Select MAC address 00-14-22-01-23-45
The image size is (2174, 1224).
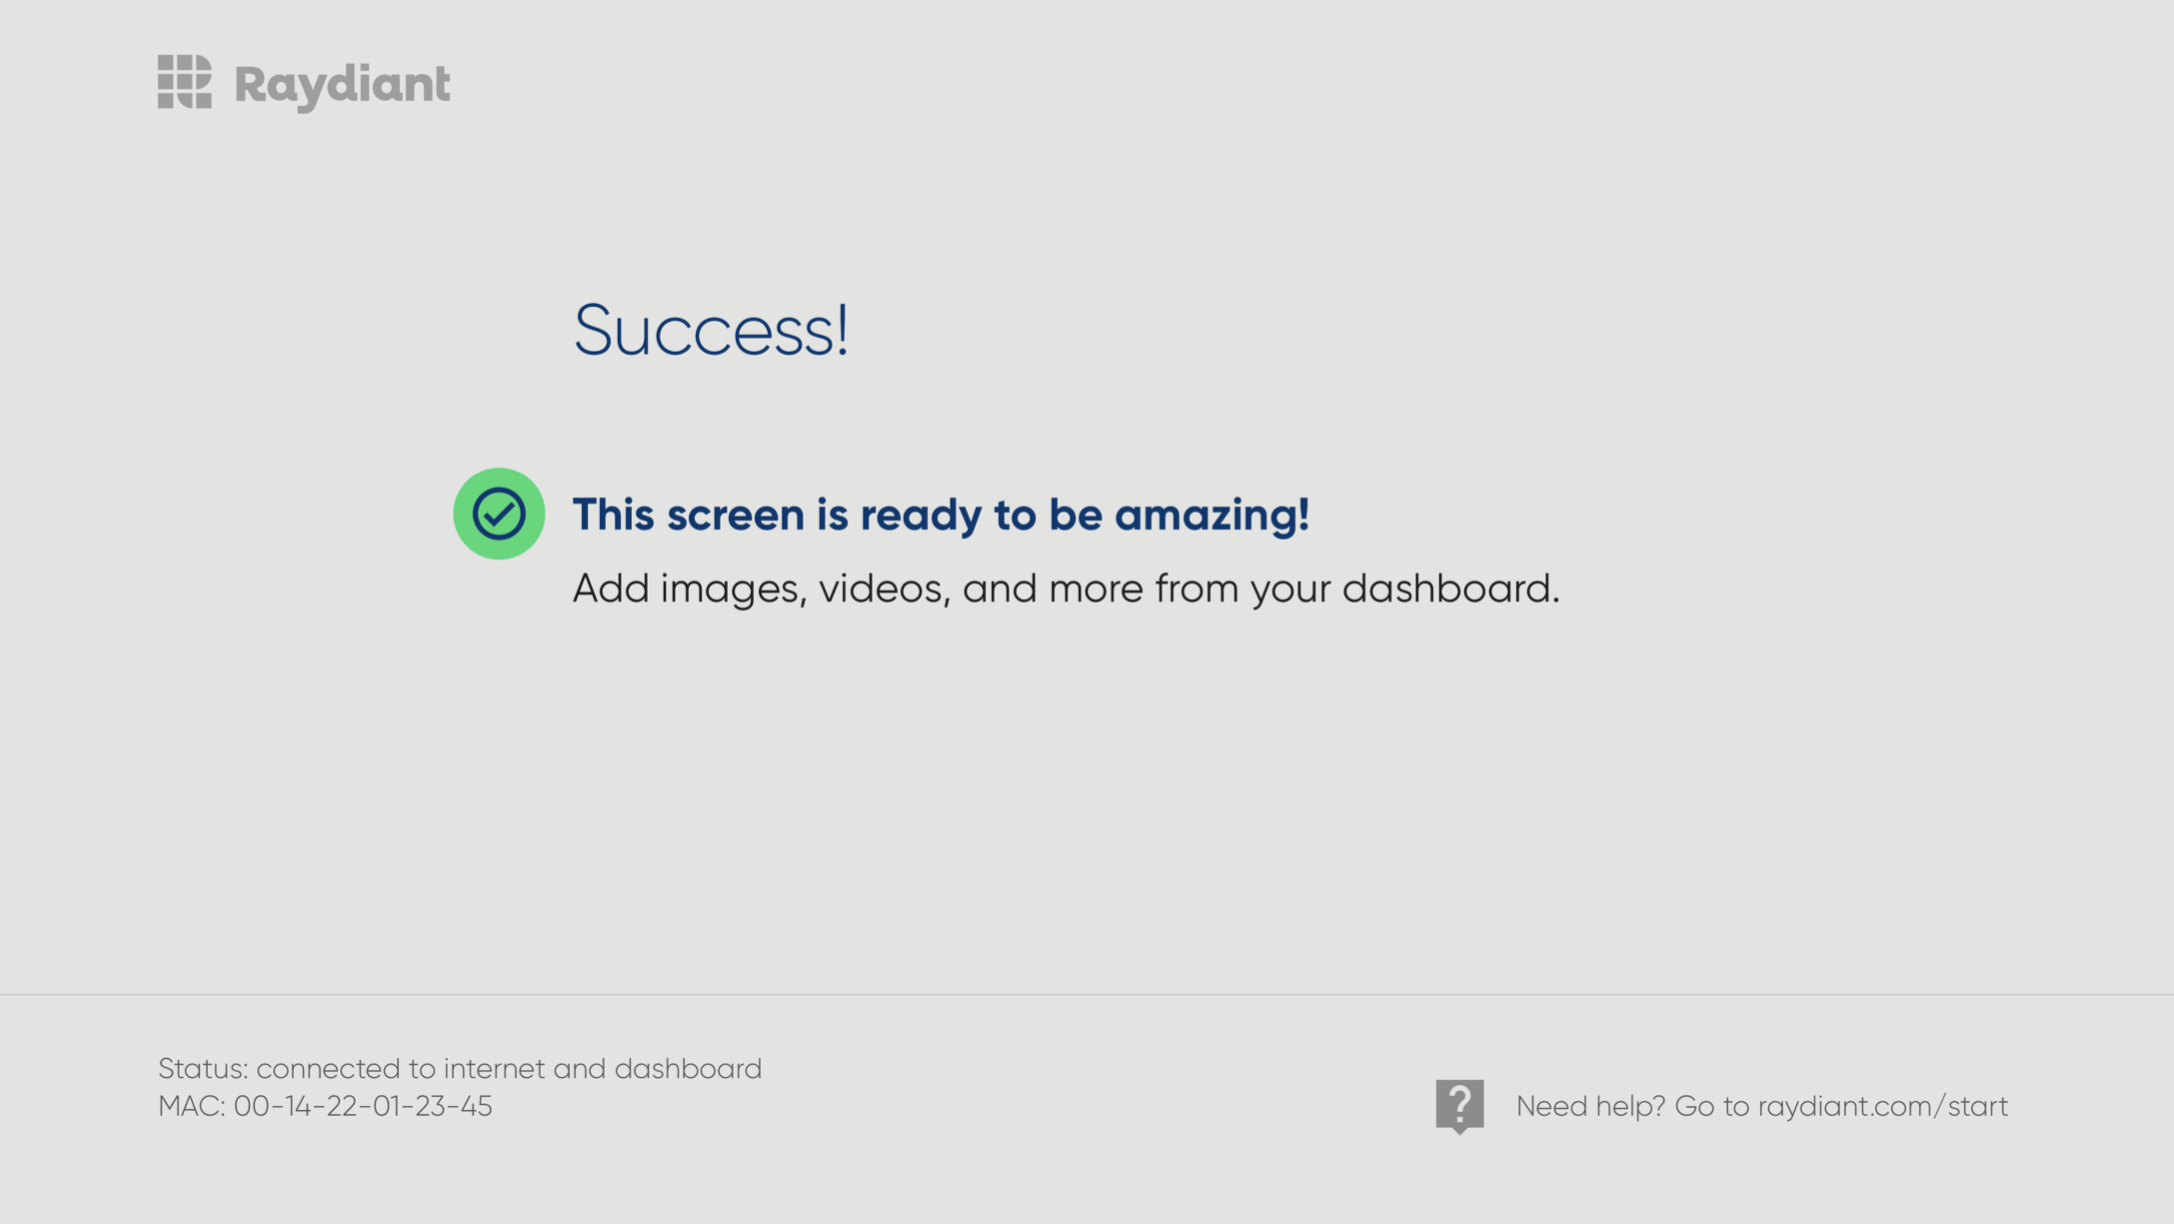(363, 1106)
